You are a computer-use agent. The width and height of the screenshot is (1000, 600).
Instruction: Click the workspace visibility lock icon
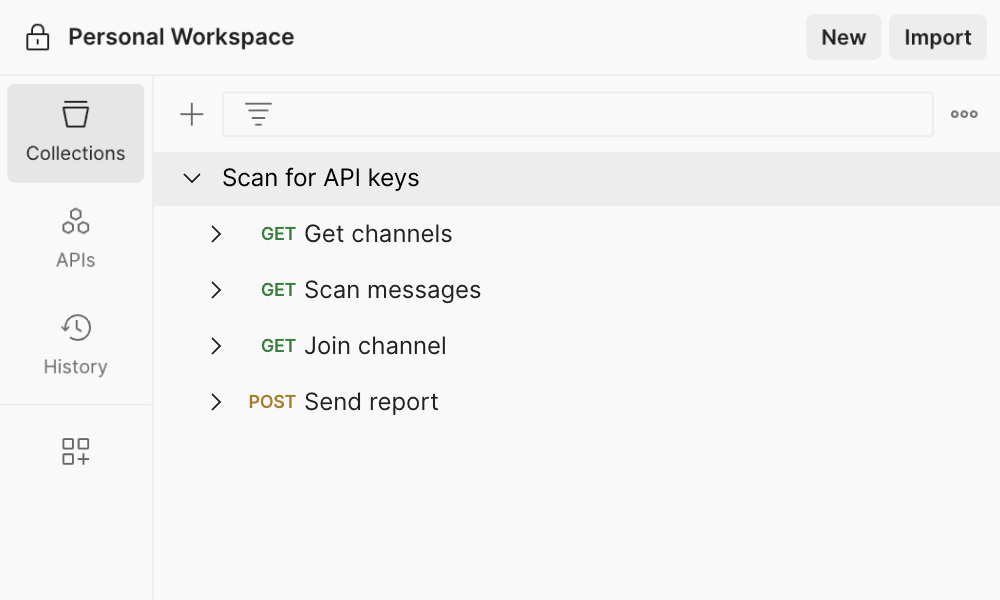(36, 36)
